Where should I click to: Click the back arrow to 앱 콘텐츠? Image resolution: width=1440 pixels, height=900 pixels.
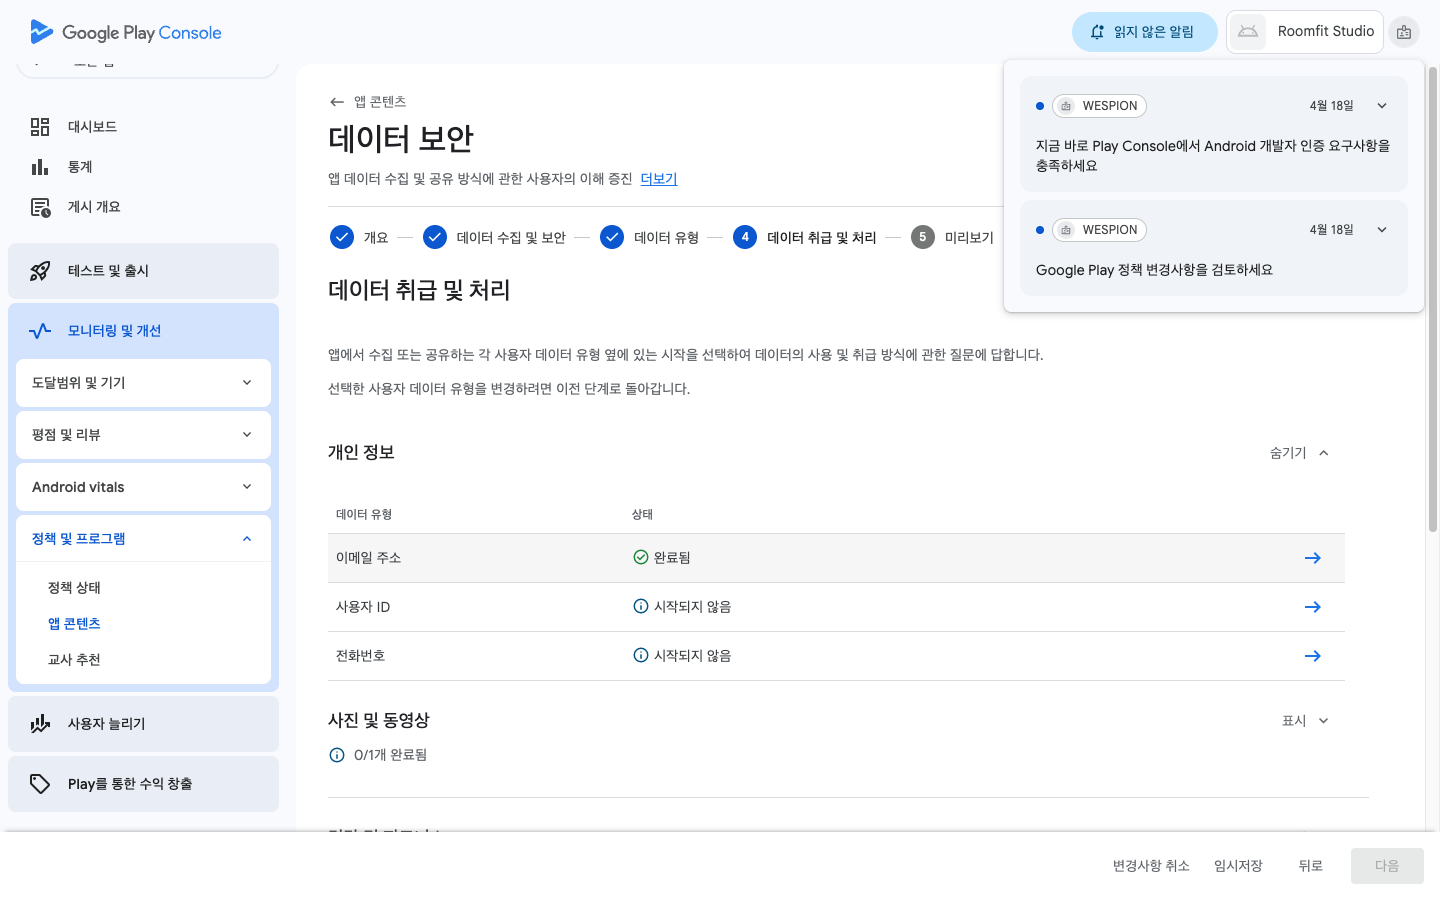point(337,102)
